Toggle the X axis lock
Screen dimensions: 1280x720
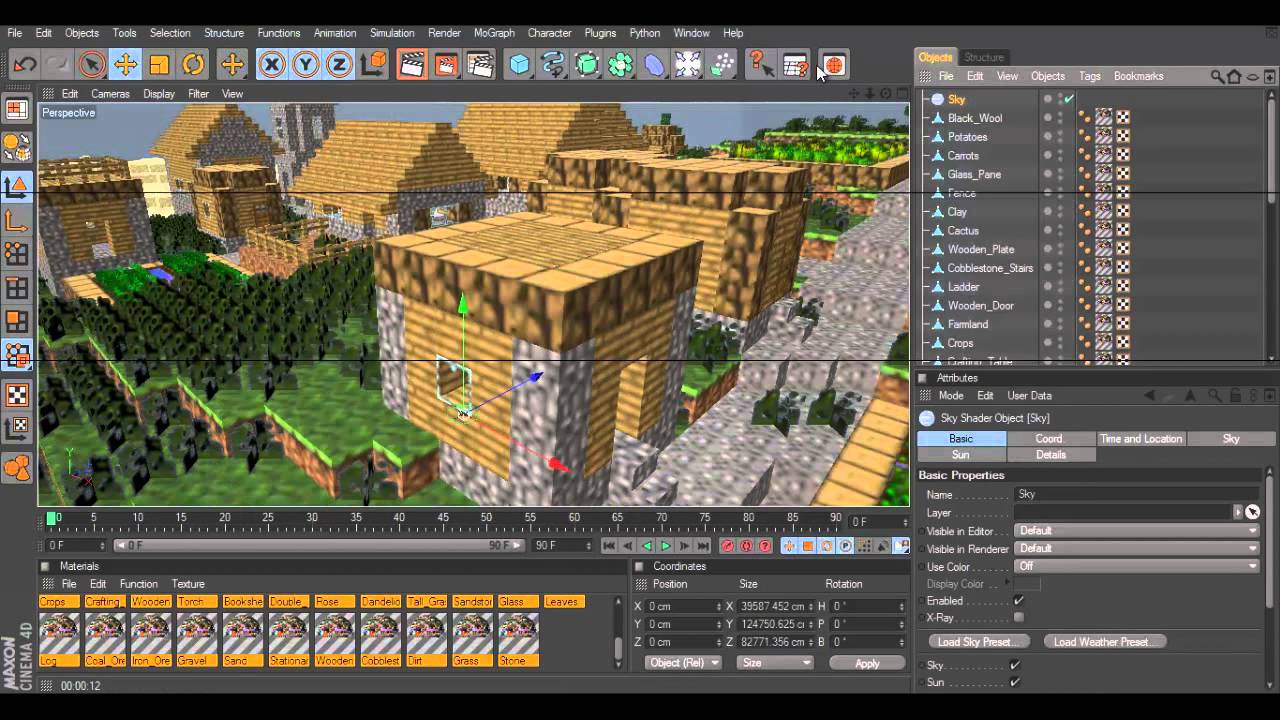(x=272, y=65)
